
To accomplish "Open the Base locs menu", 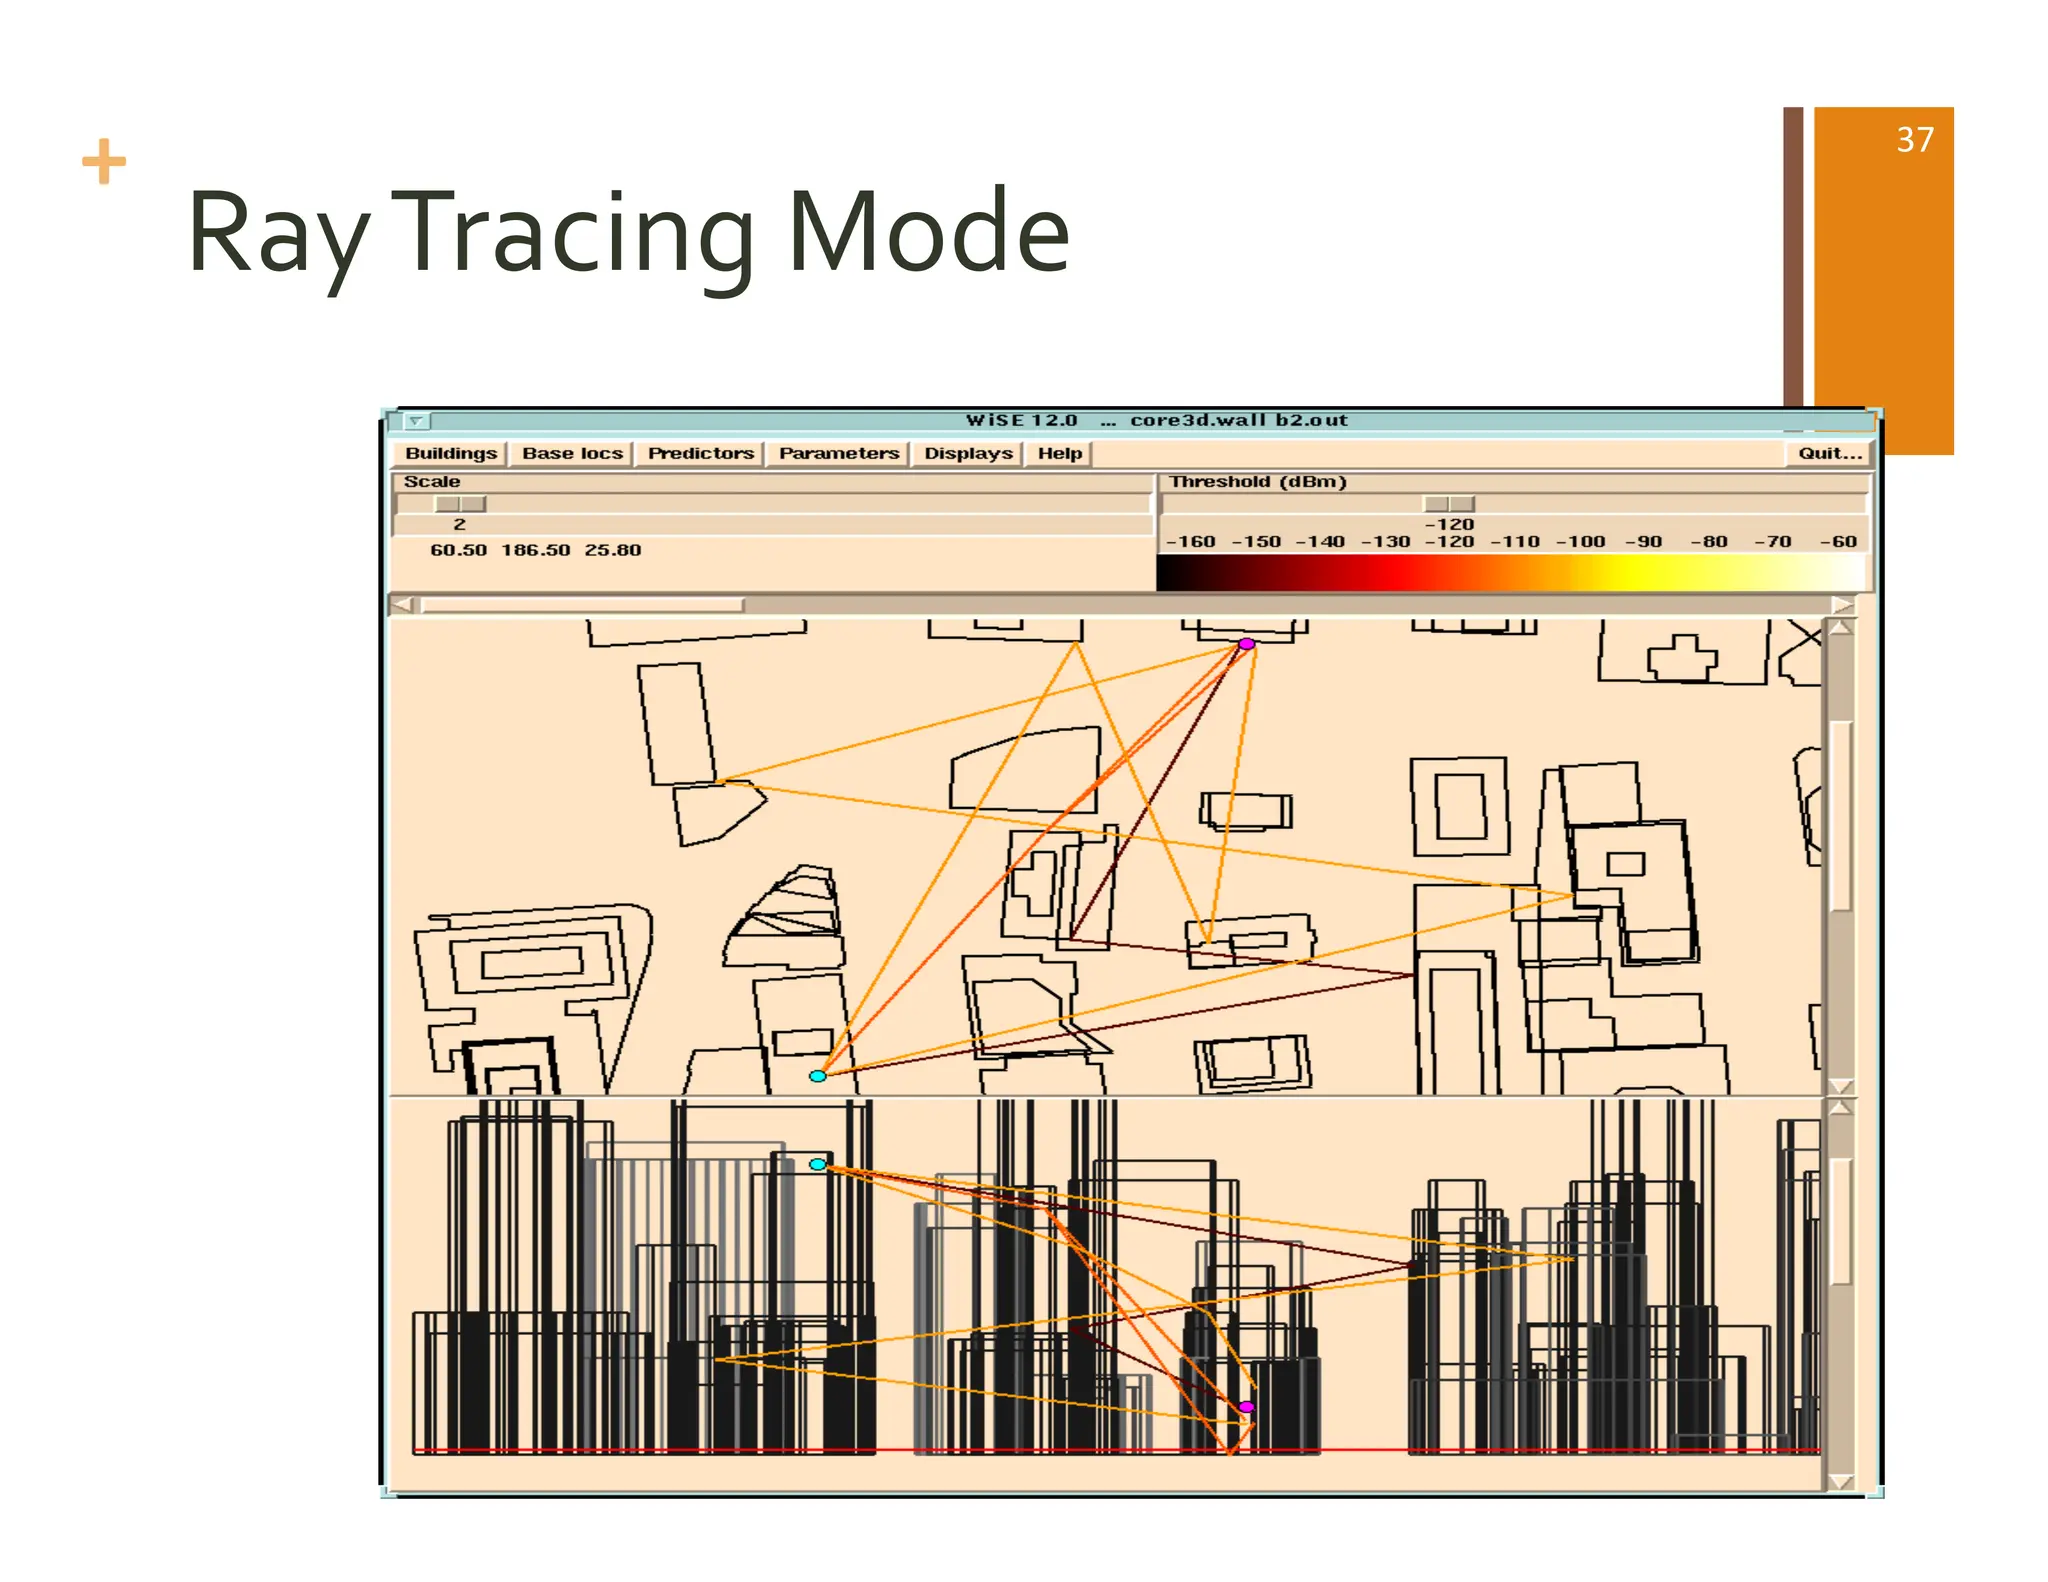I will pos(572,454).
